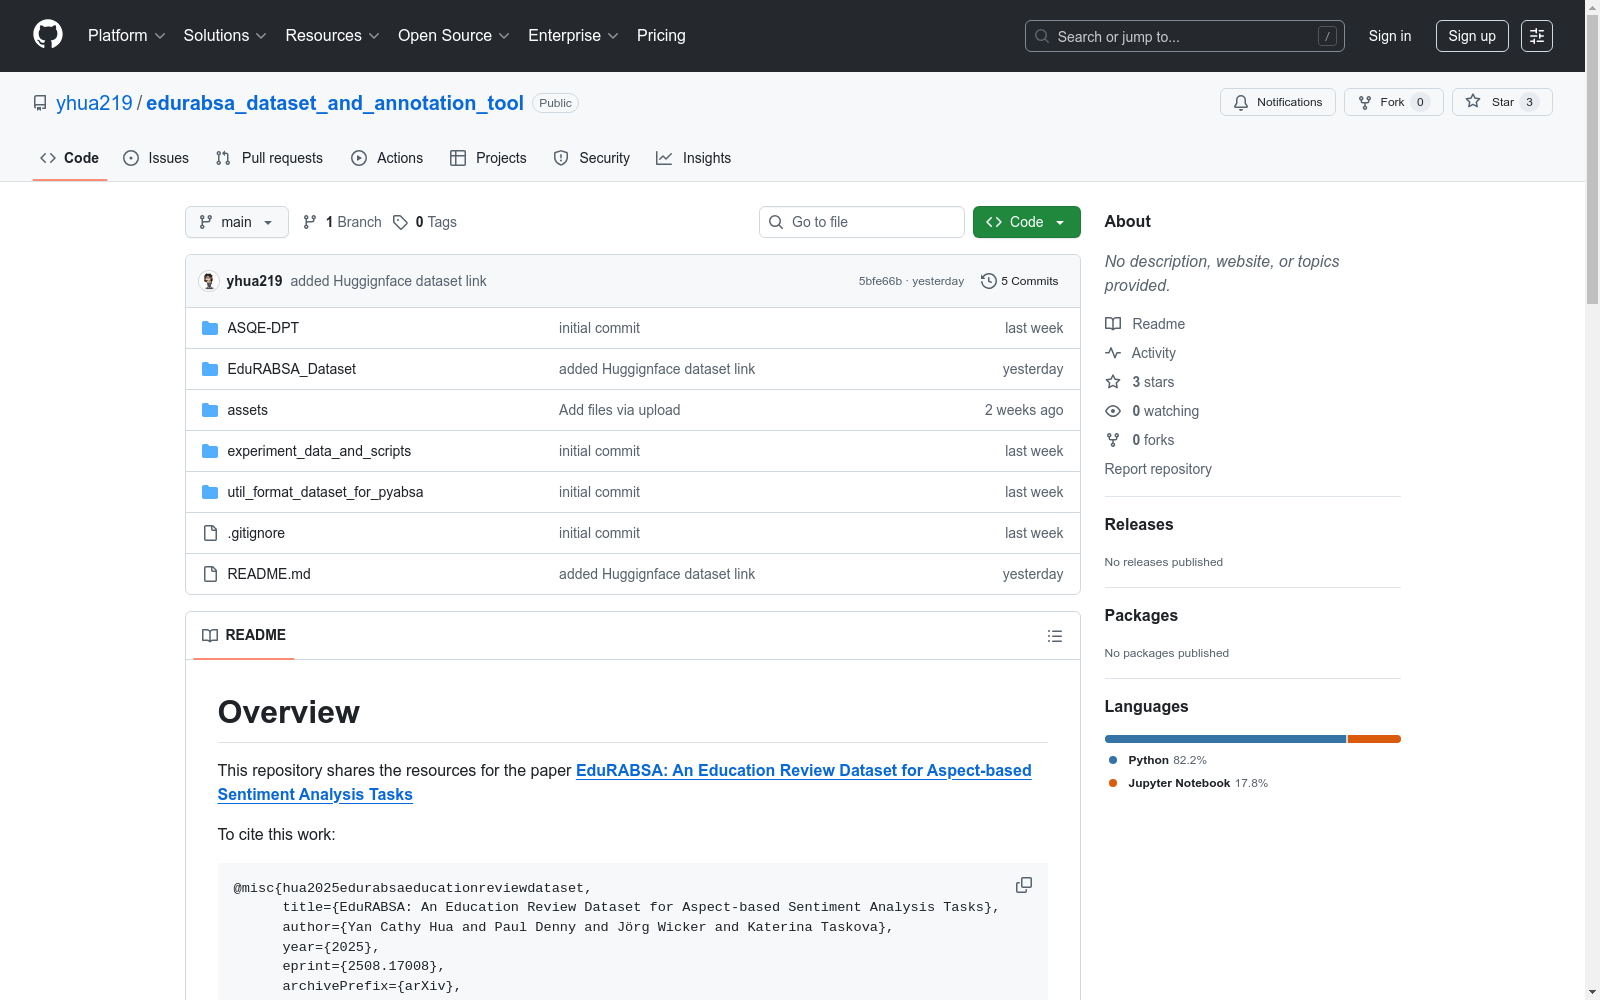1600x1000 pixels.
Task: Click the tag icon beside Tags
Action: pyautogui.click(x=400, y=222)
